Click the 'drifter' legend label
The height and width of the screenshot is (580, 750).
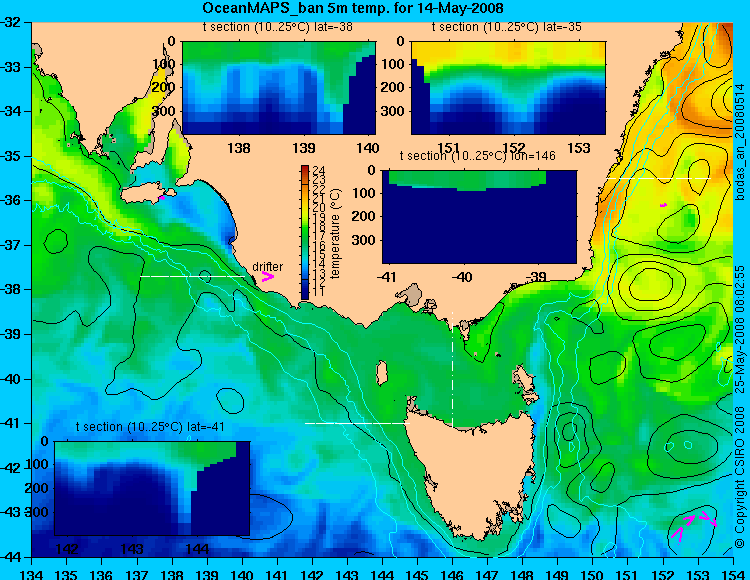point(267,266)
